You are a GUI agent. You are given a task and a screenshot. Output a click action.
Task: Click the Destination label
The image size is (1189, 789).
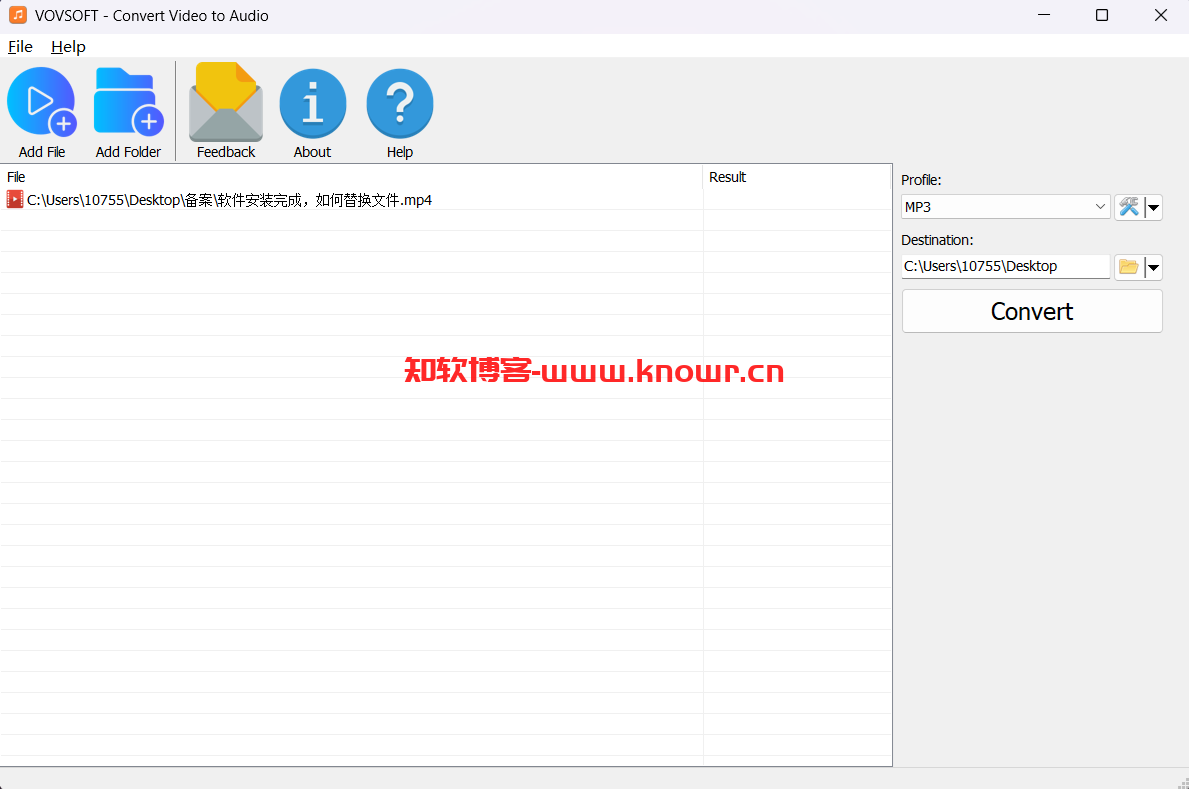pyautogui.click(x=937, y=240)
